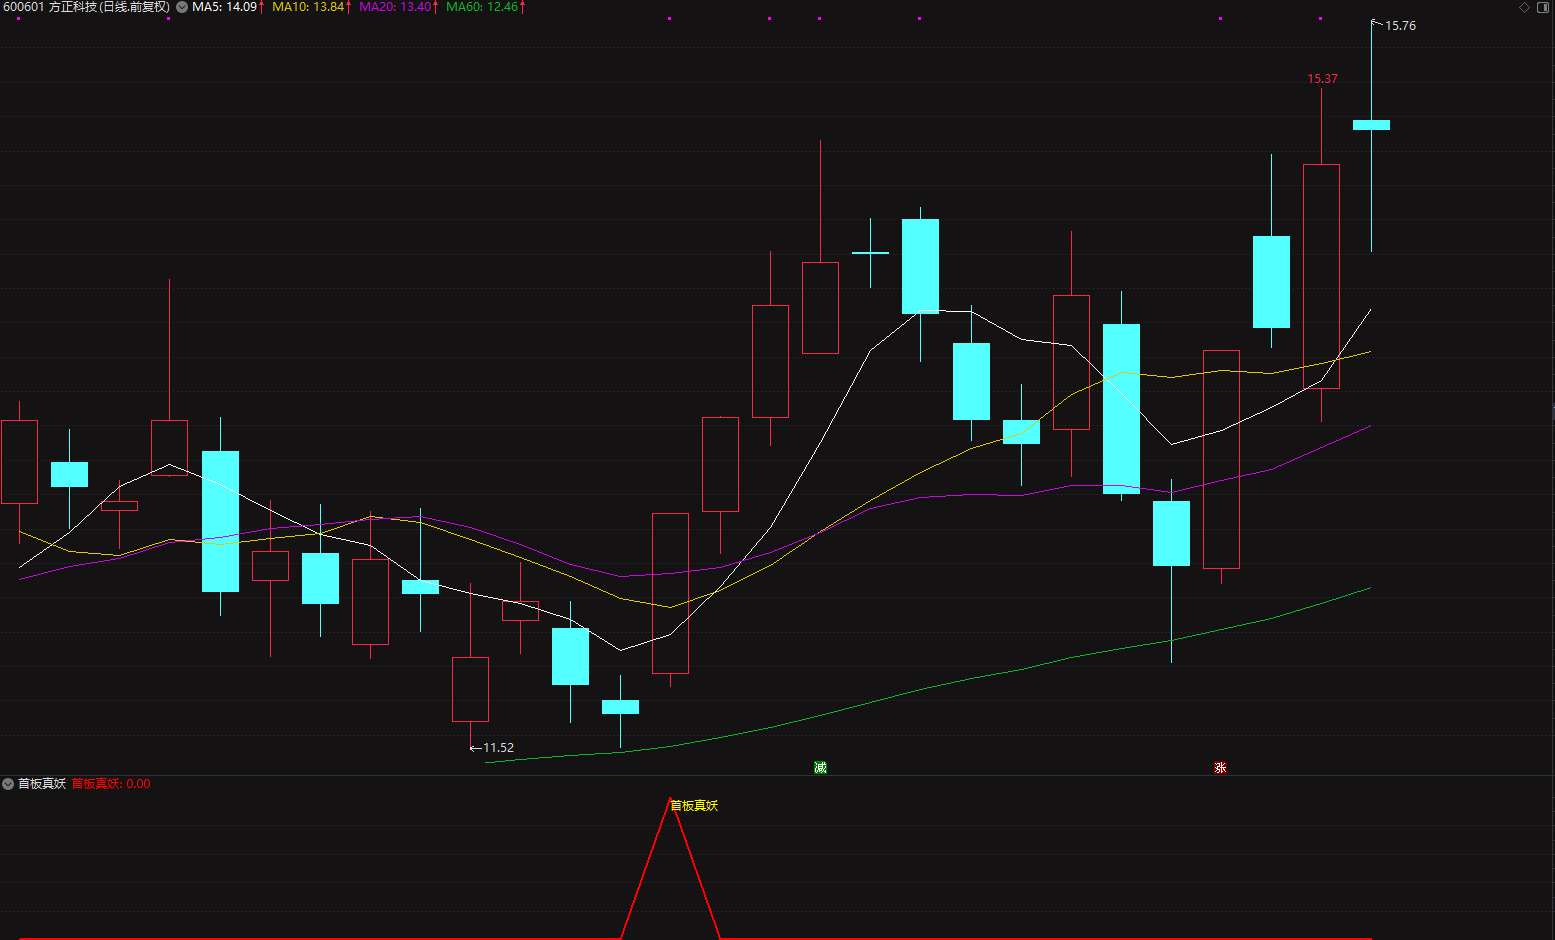This screenshot has height=940, width=1555.
Task: Expand the 首板真妖 indicator dropdown arrow
Action: 8,784
